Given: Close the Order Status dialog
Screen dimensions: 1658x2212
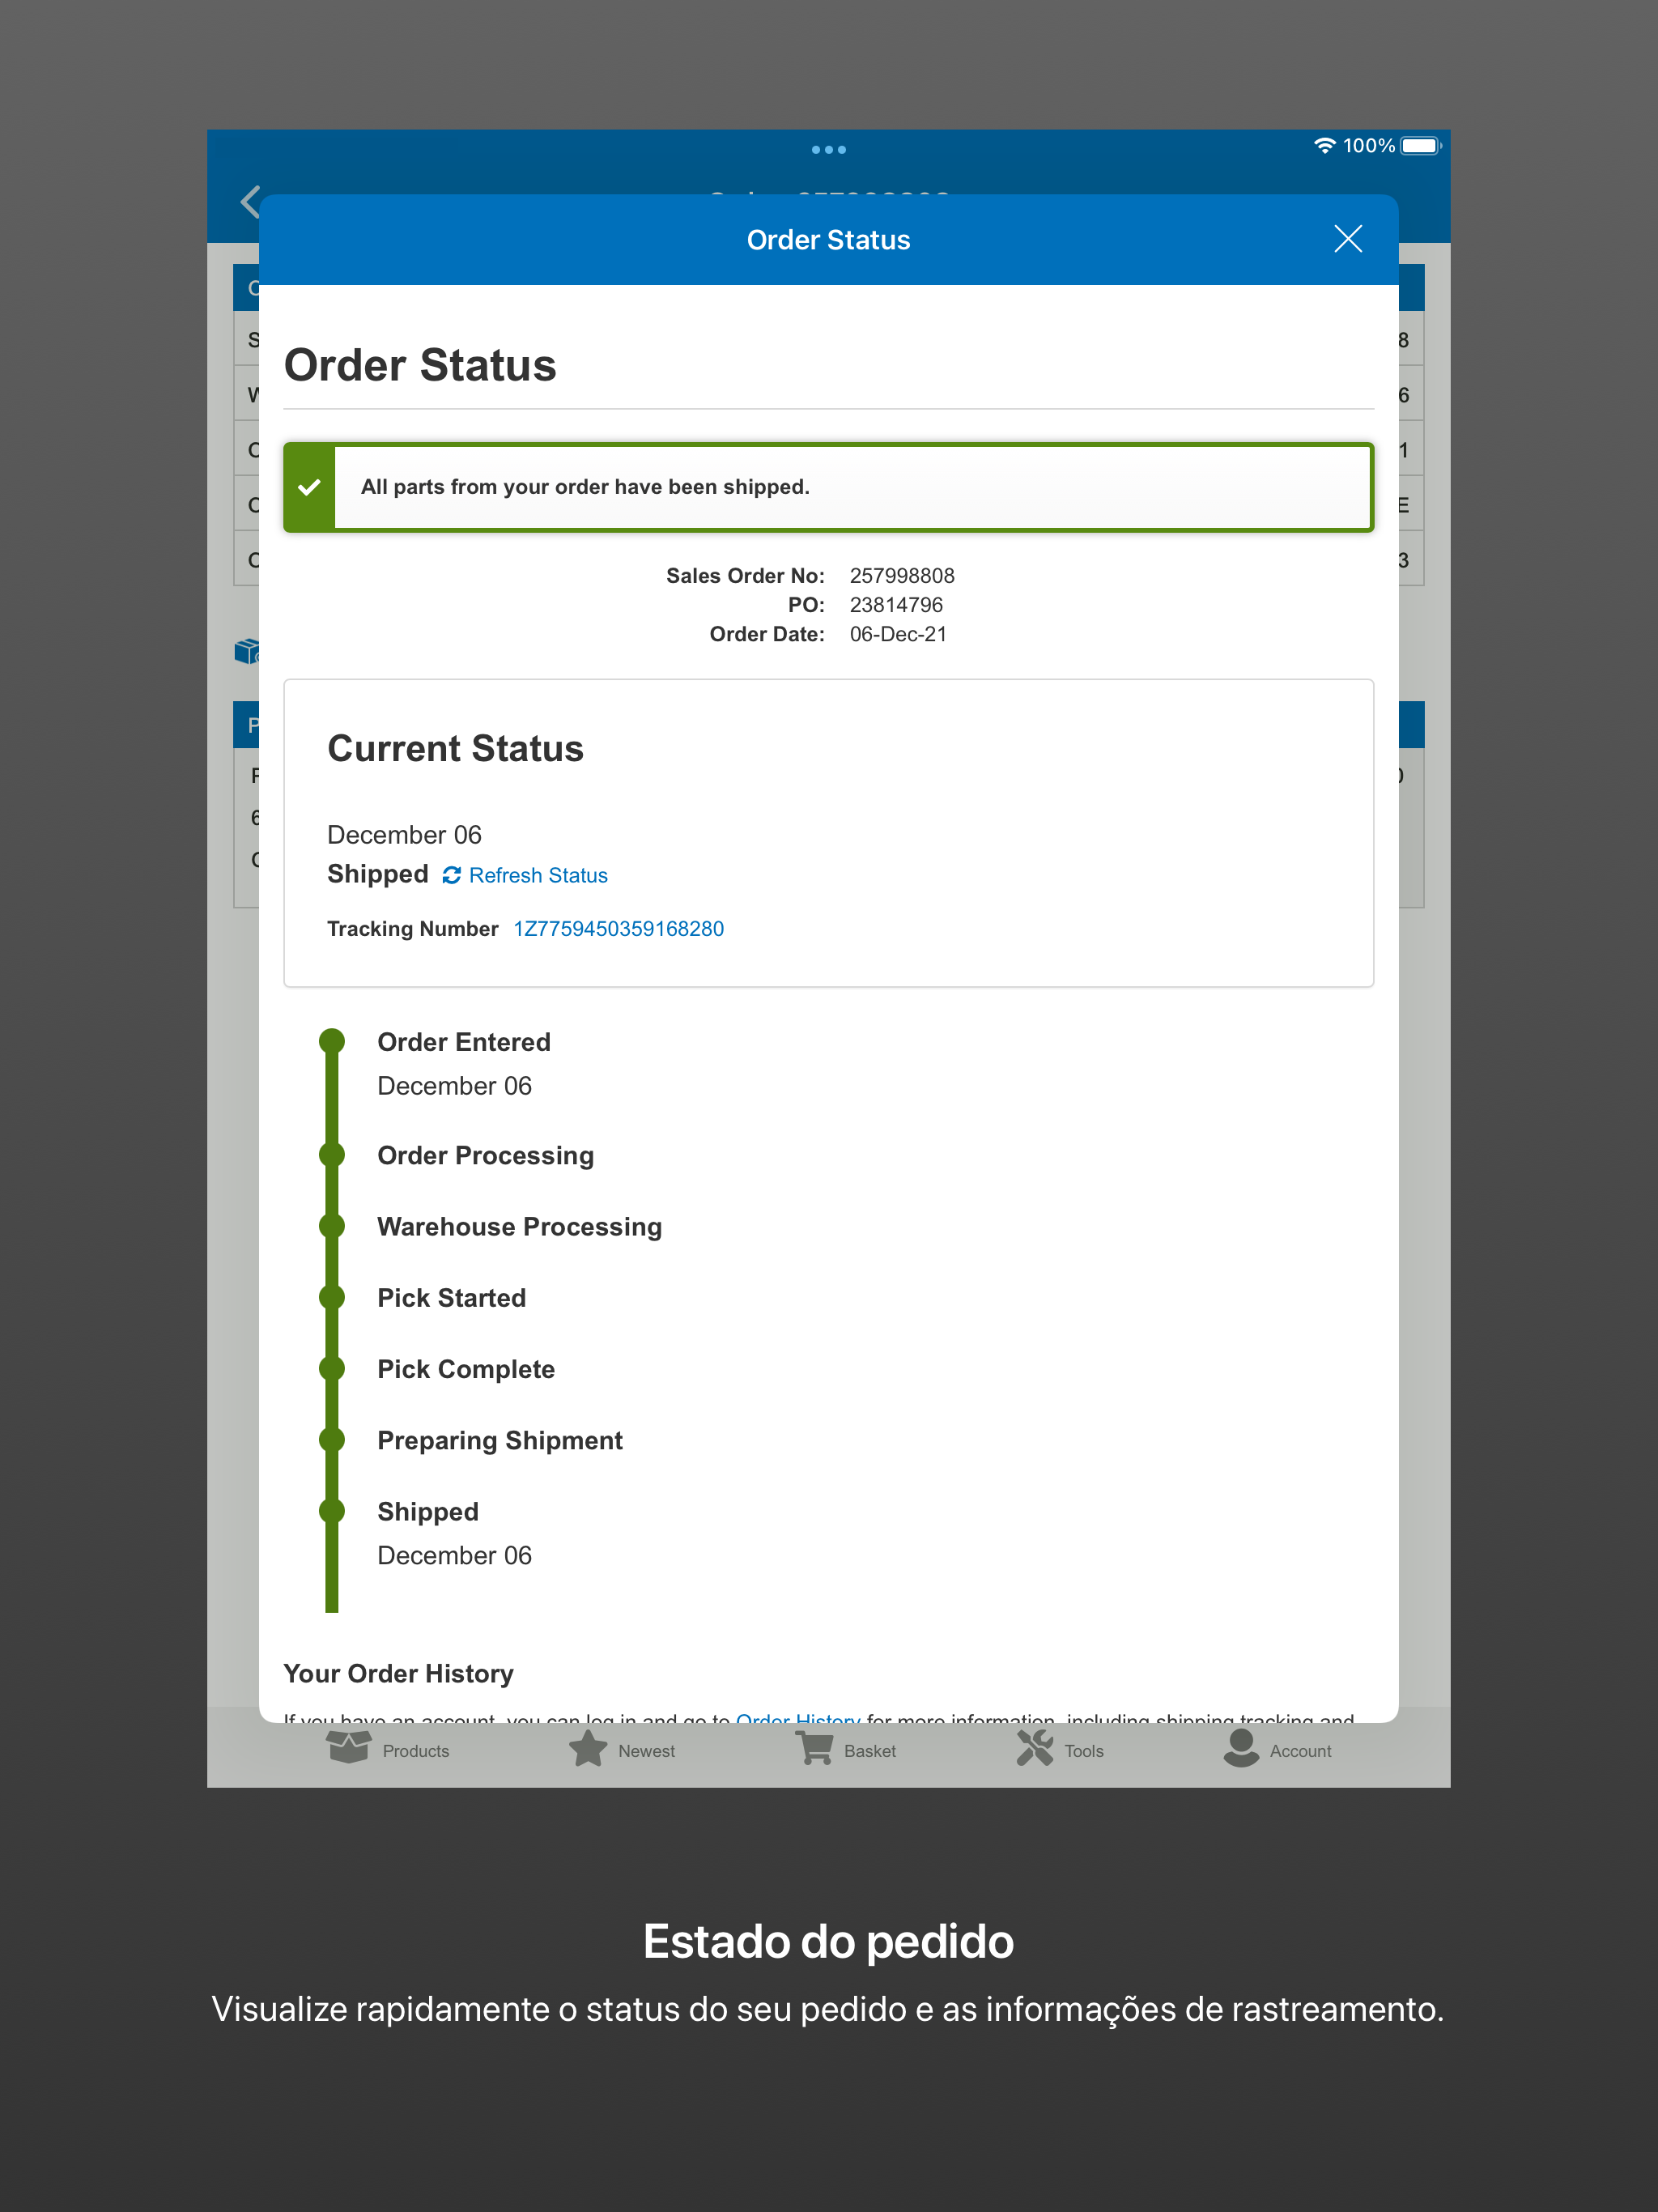Looking at the screenshot, I should pos(1348,239).
